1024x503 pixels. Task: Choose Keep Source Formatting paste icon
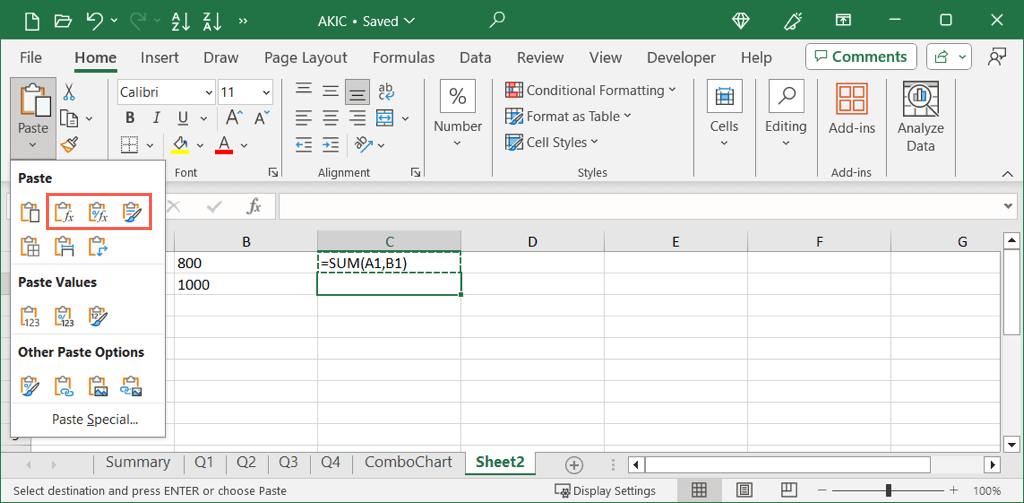pos(133,212)
